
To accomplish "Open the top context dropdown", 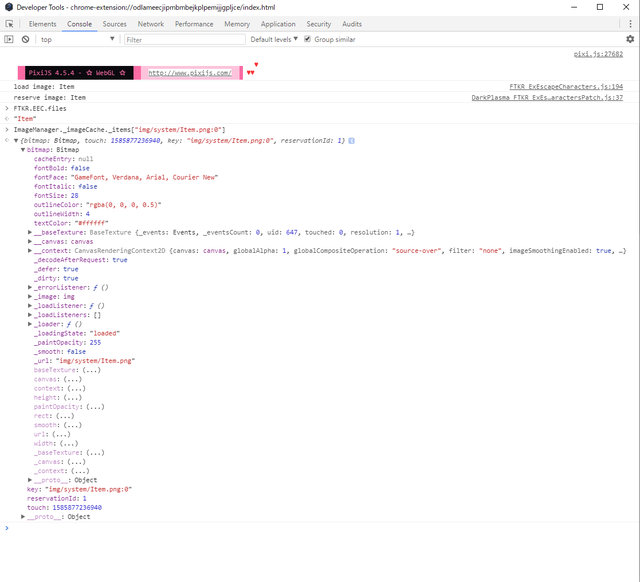I will click(x=77, y=40).
